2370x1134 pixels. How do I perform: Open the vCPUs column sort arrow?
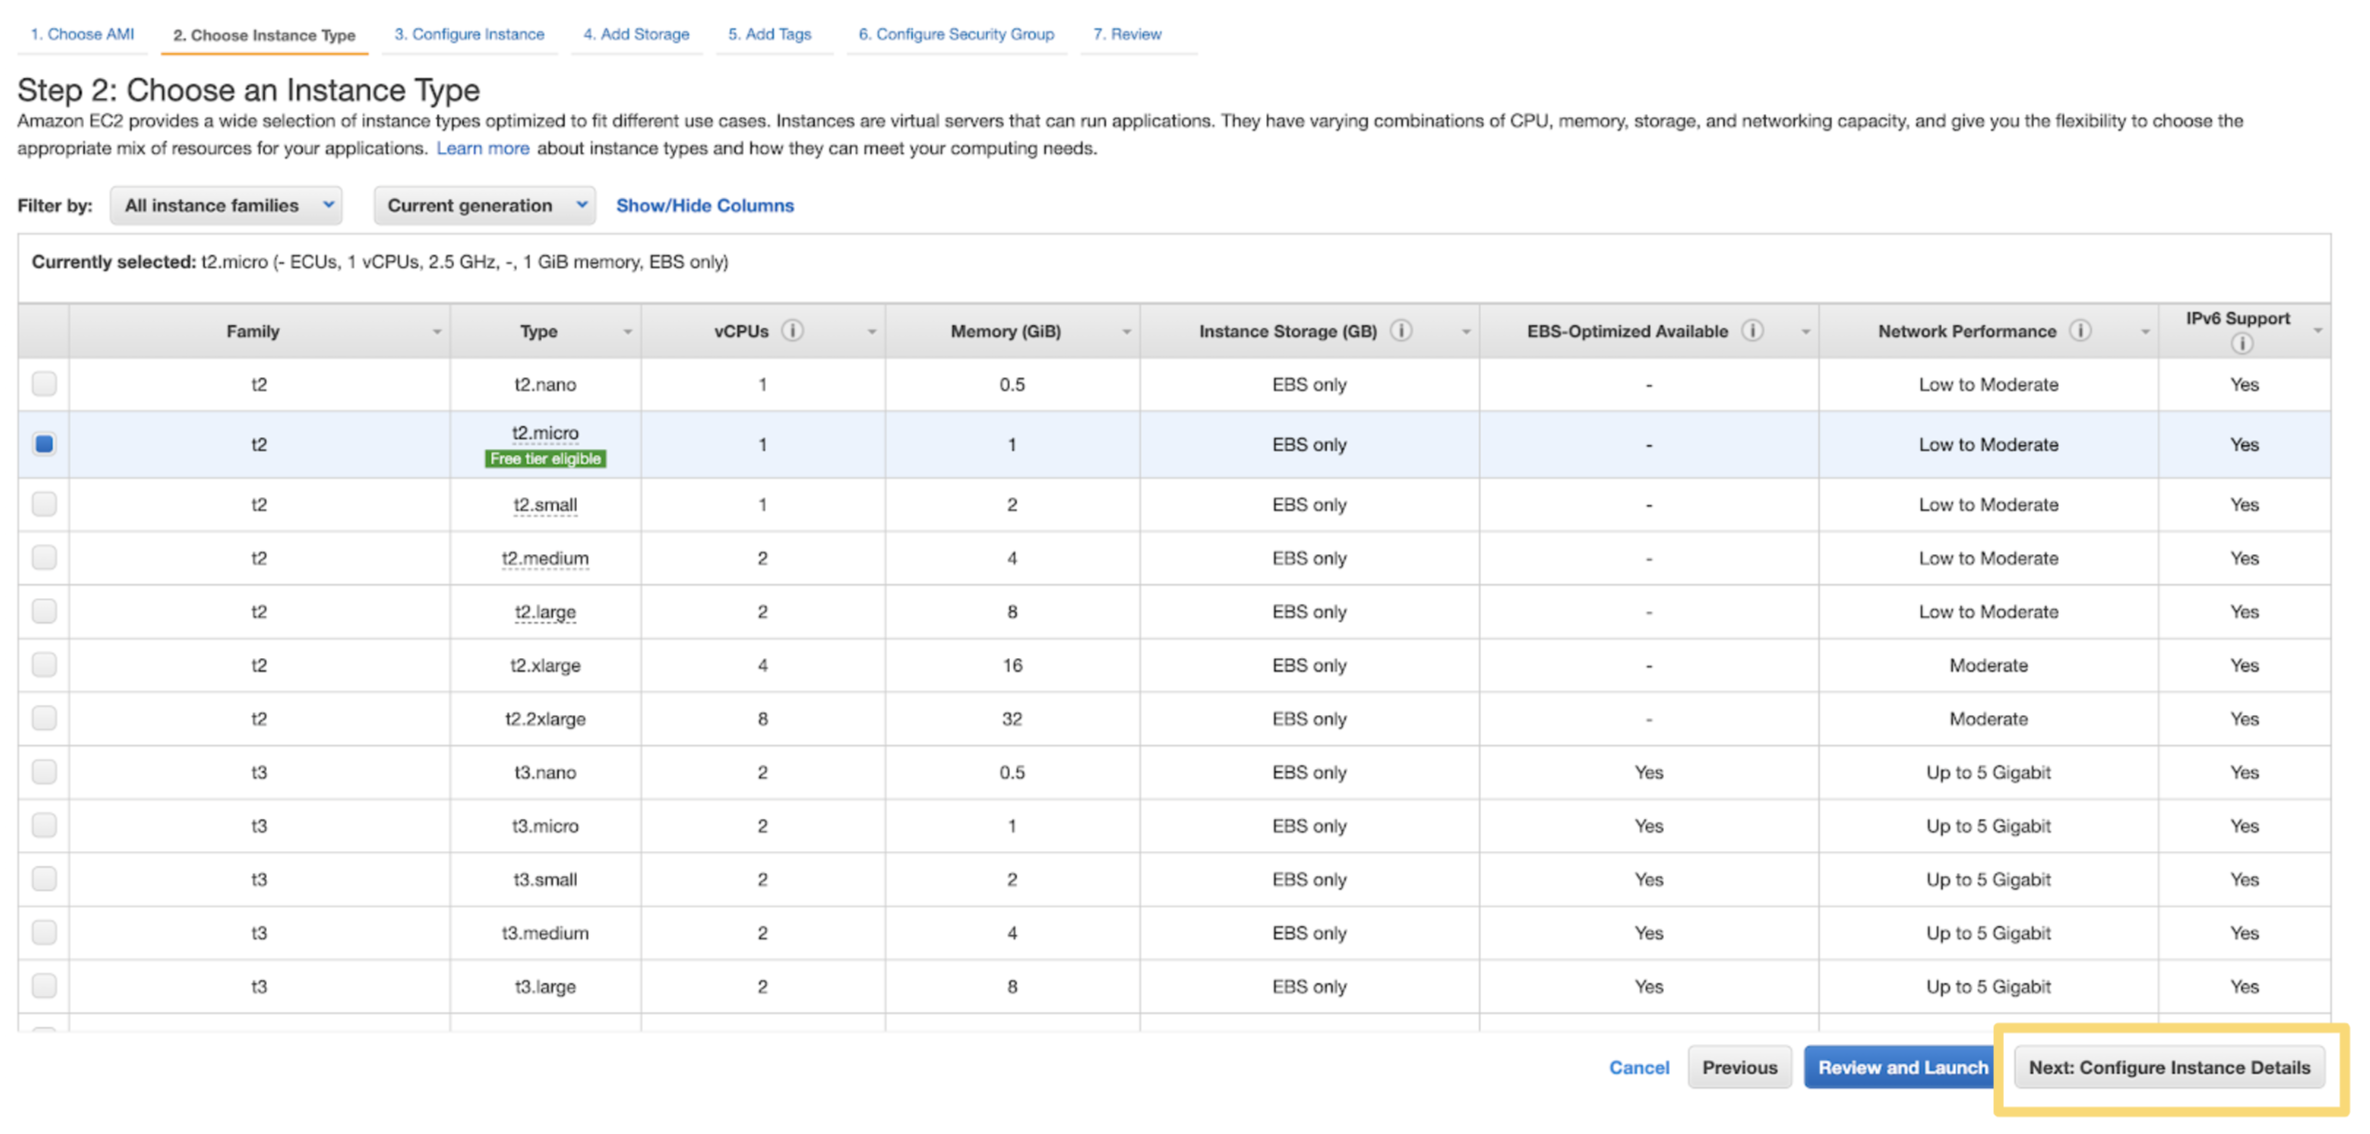(x=871, y=332)
